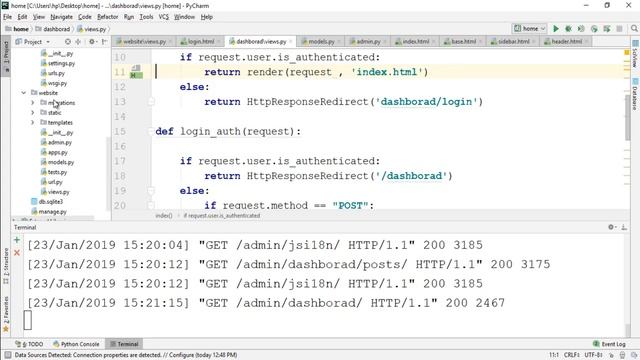Screen dimensions: 640x360
Task: Expand the migrations folder
Action: 33,102
